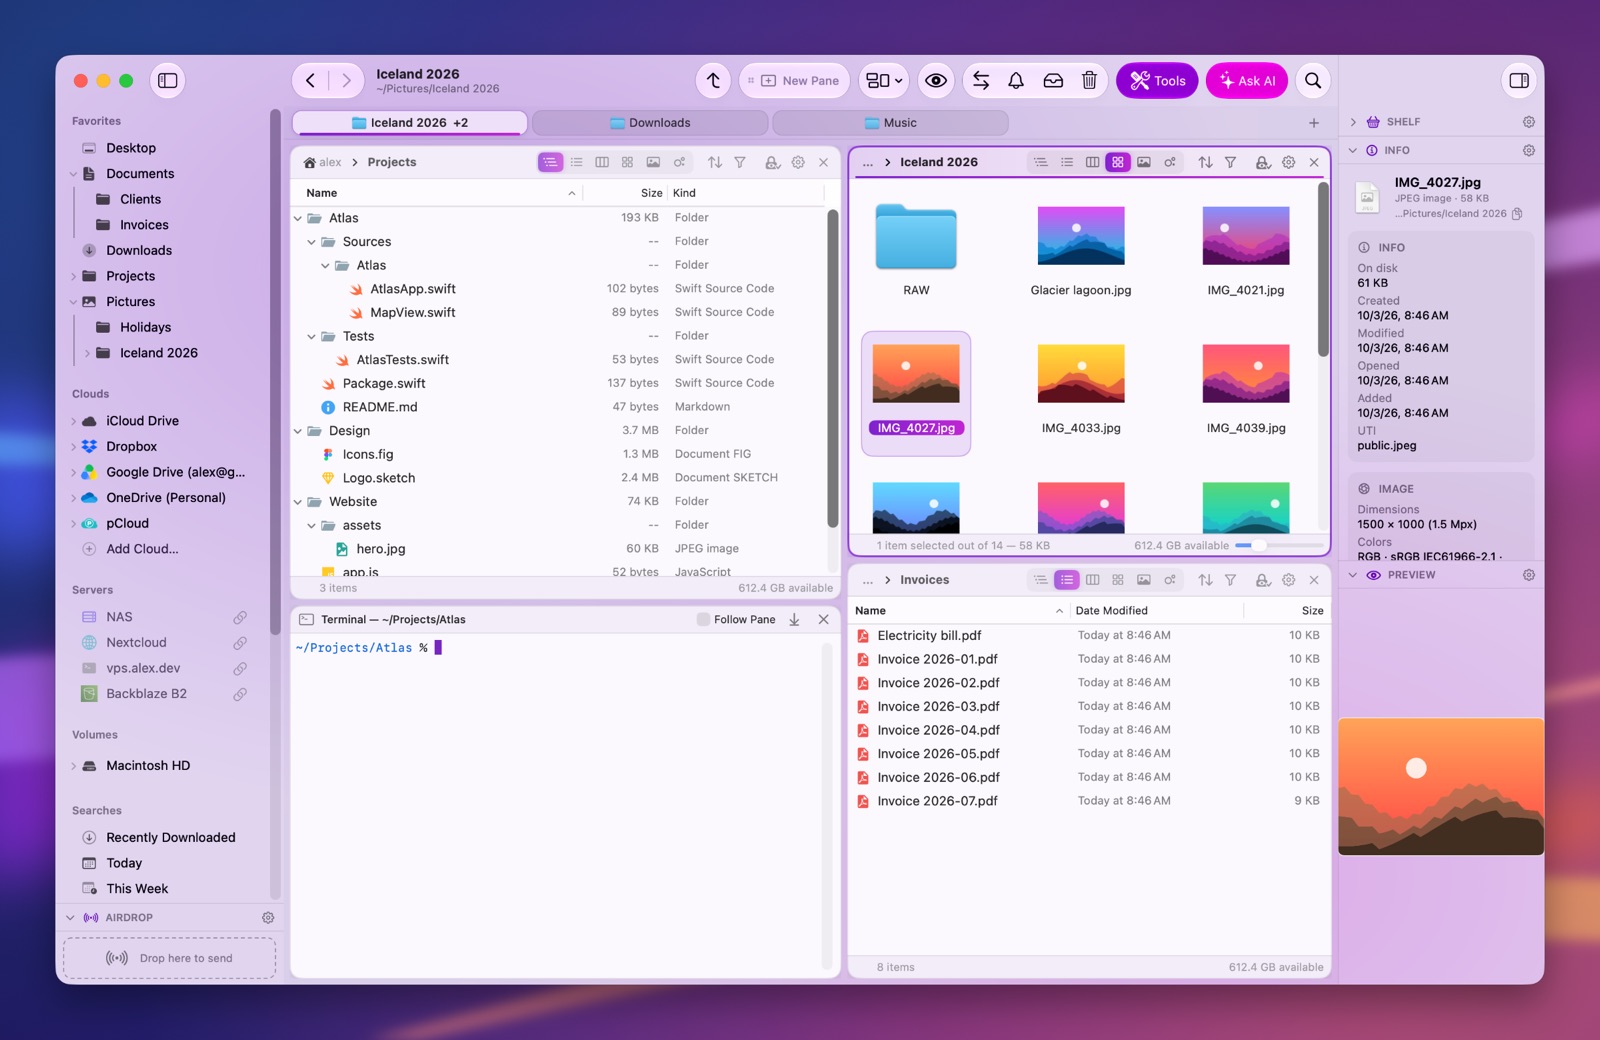Screen dimensions: 1600x1040
Task: Select Invoice 2026-03.pdf
Action: [1089, 707]
